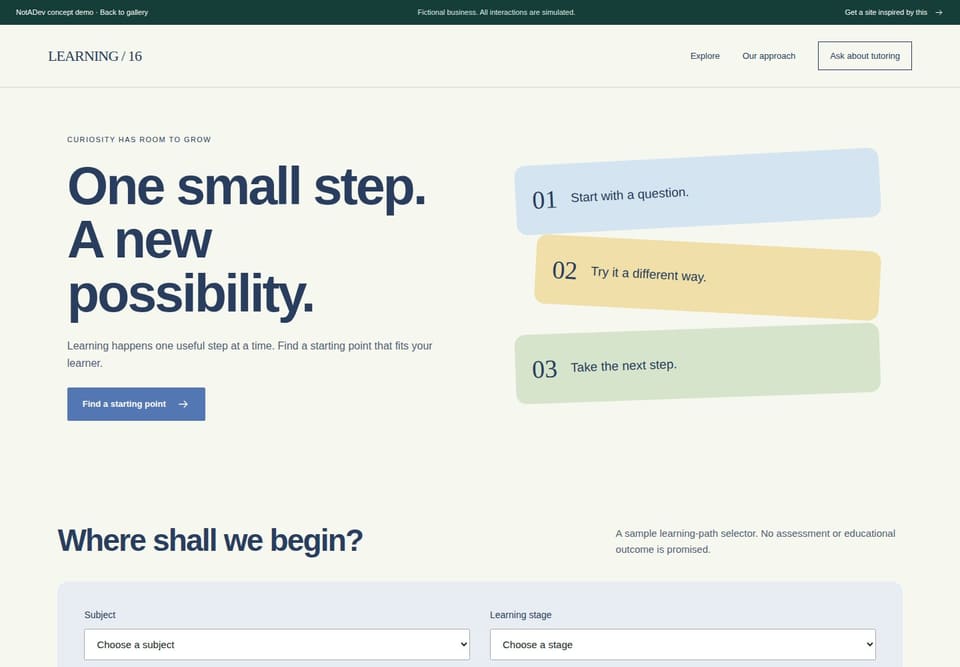Select the '02 Try it a different way' card

[707, 277]
